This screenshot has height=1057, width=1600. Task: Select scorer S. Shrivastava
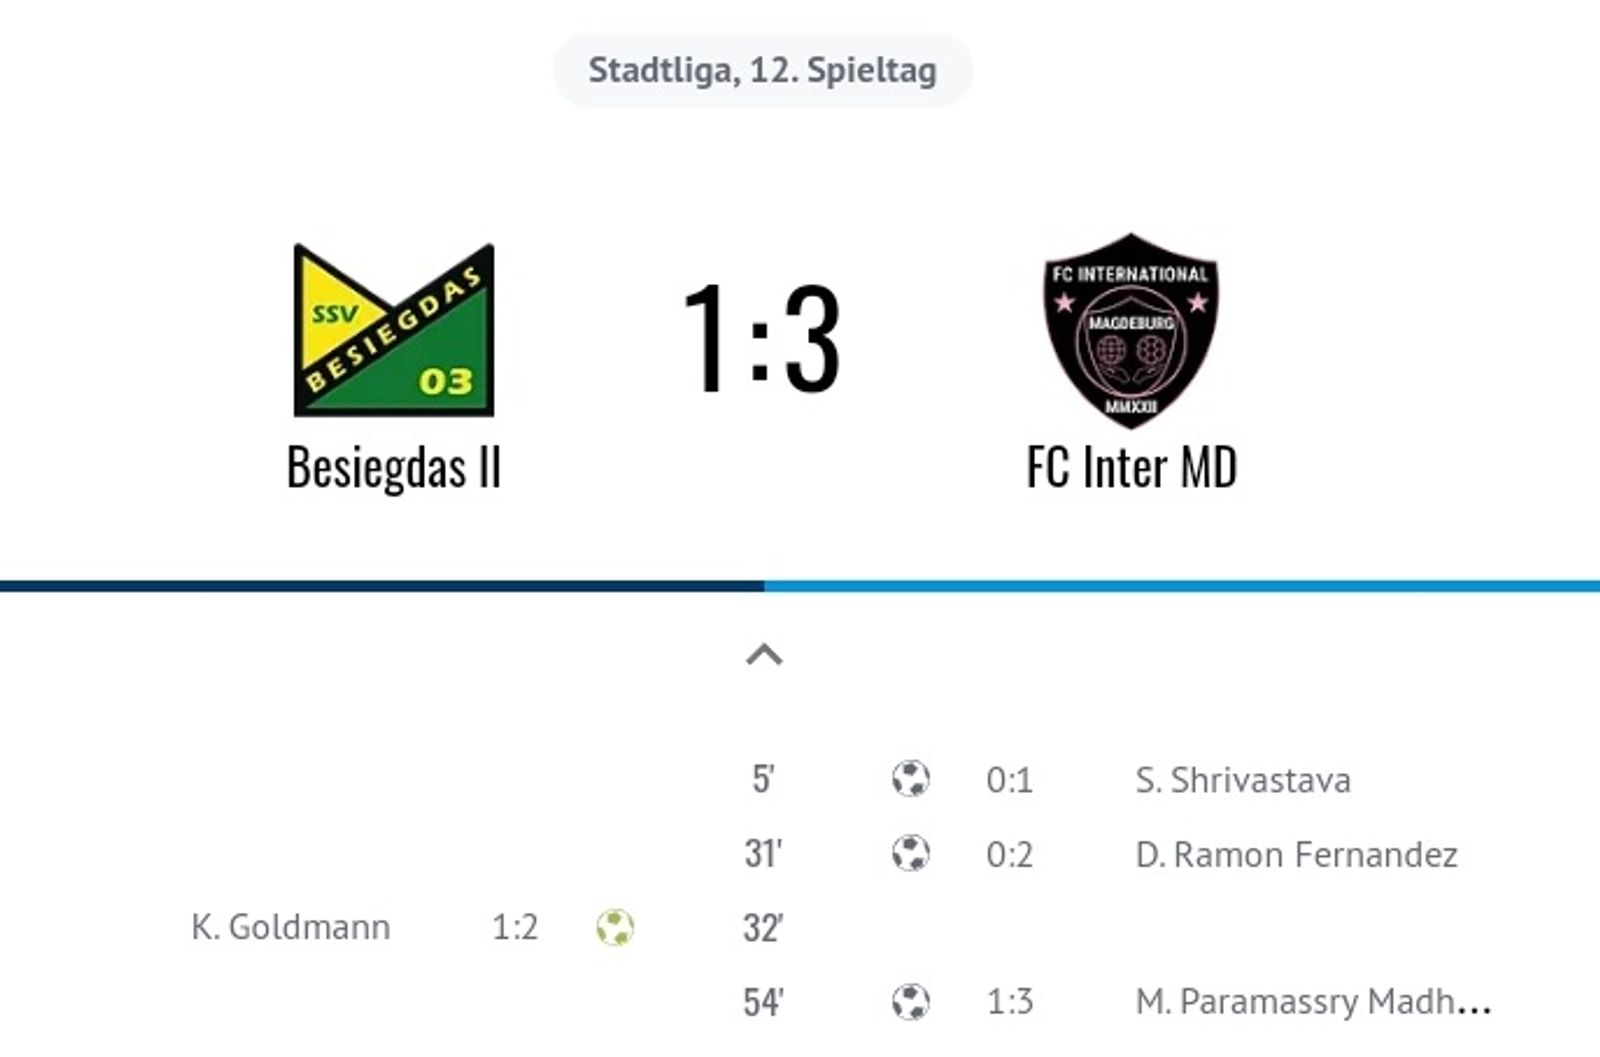click(1243, 780)
